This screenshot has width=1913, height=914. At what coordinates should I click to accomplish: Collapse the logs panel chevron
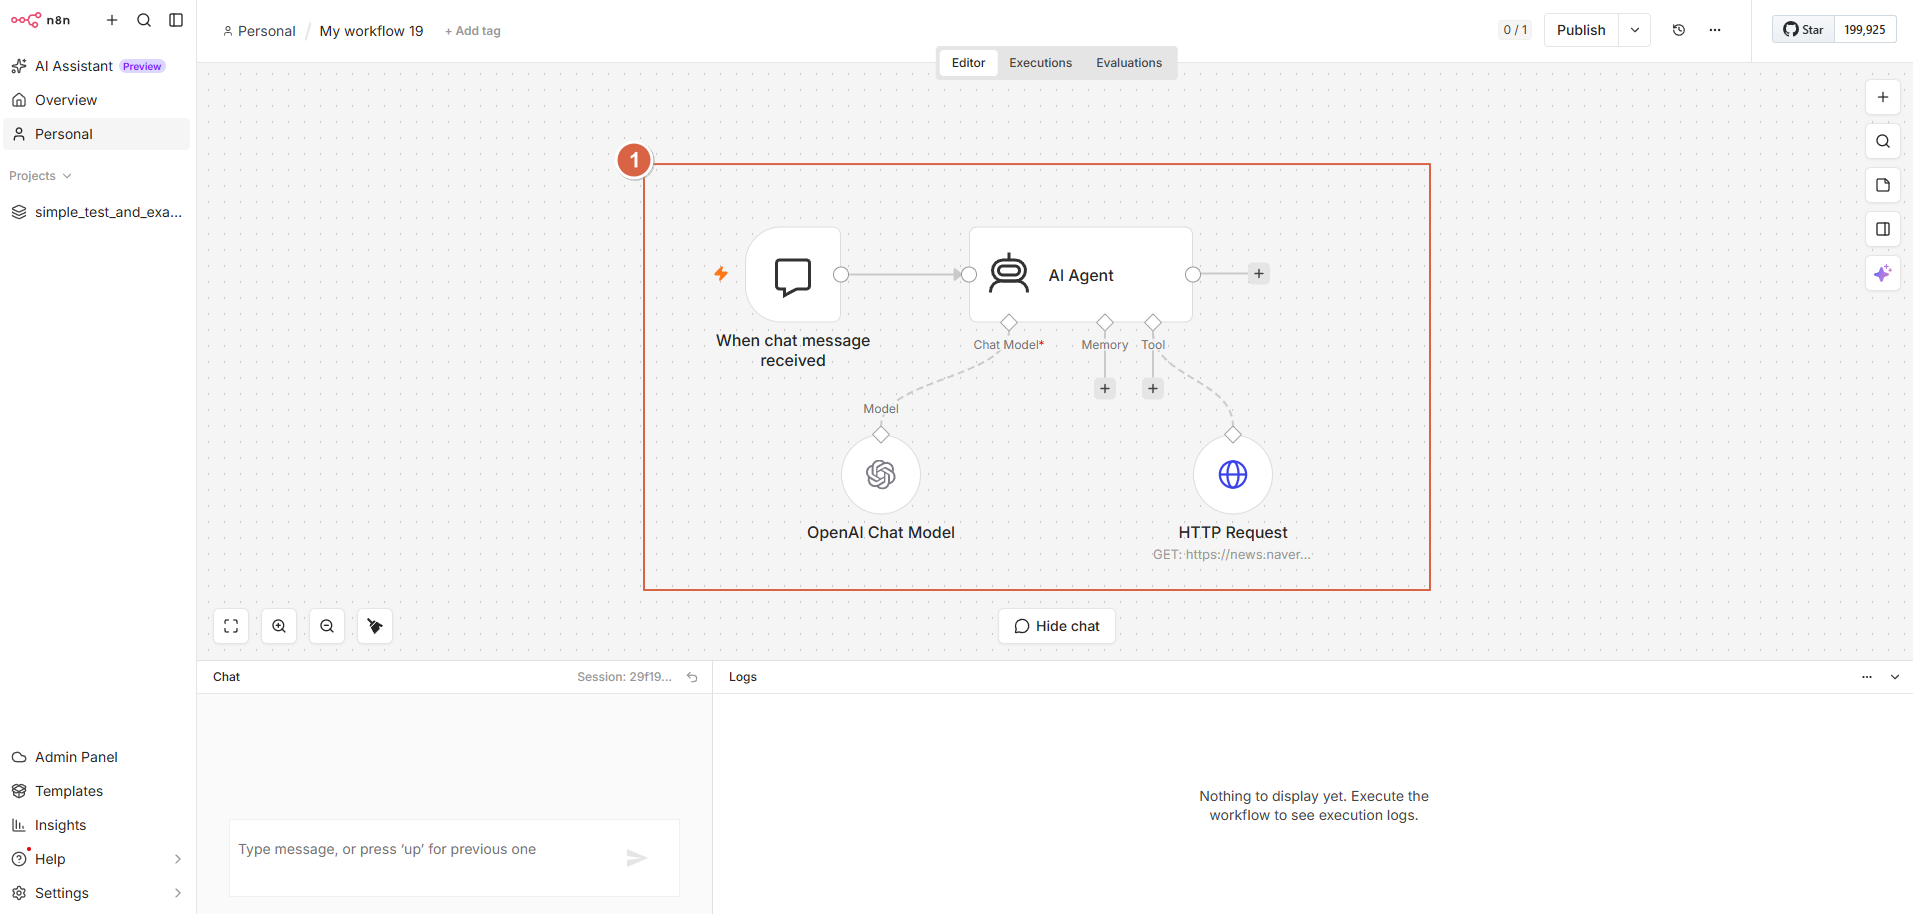pos(1895,677)
